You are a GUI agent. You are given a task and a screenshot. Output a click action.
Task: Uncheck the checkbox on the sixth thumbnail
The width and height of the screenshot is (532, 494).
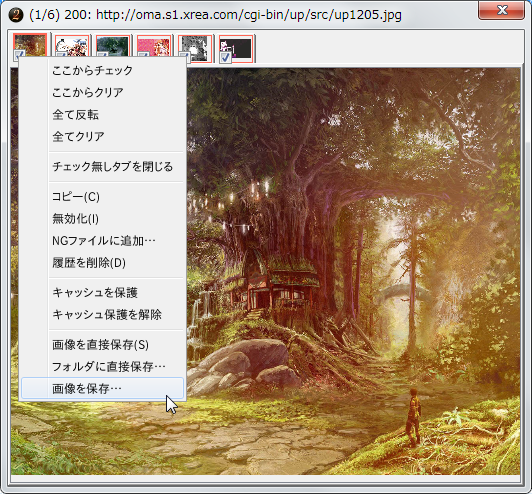[225, 57]
